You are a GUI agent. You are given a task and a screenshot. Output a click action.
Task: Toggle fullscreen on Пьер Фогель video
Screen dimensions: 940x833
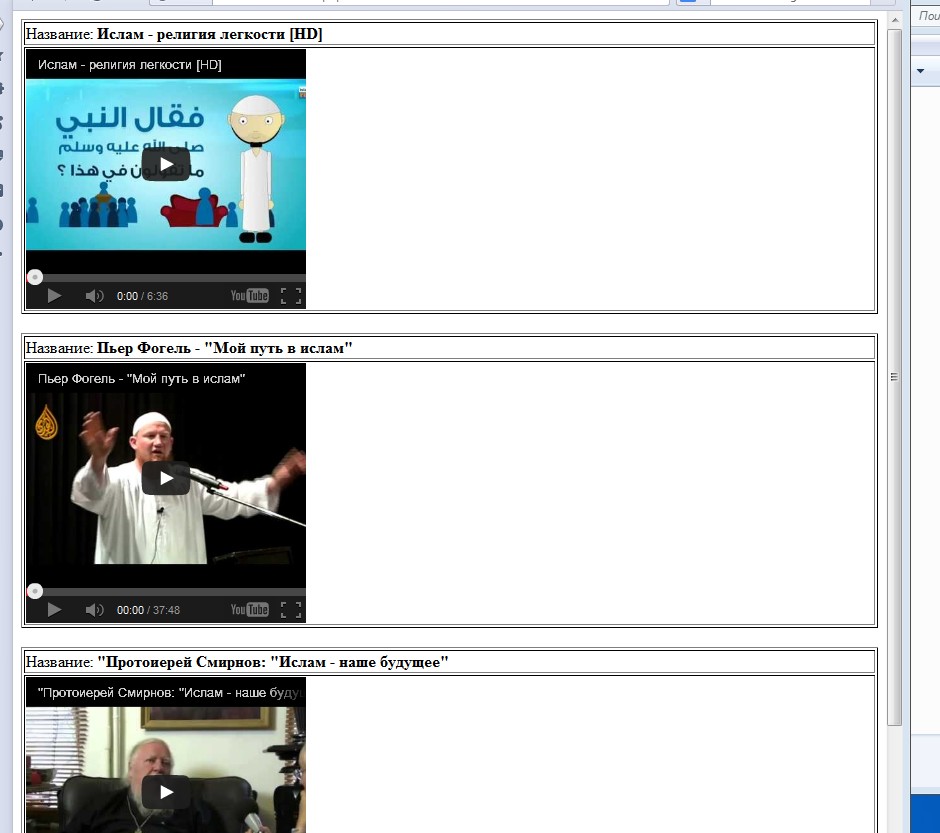point(291,610)
